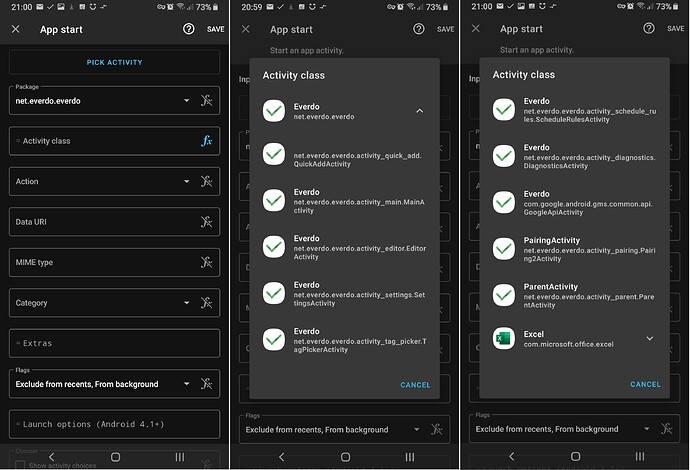Tap SAVE in the left screen

click(x=216, y=29)
